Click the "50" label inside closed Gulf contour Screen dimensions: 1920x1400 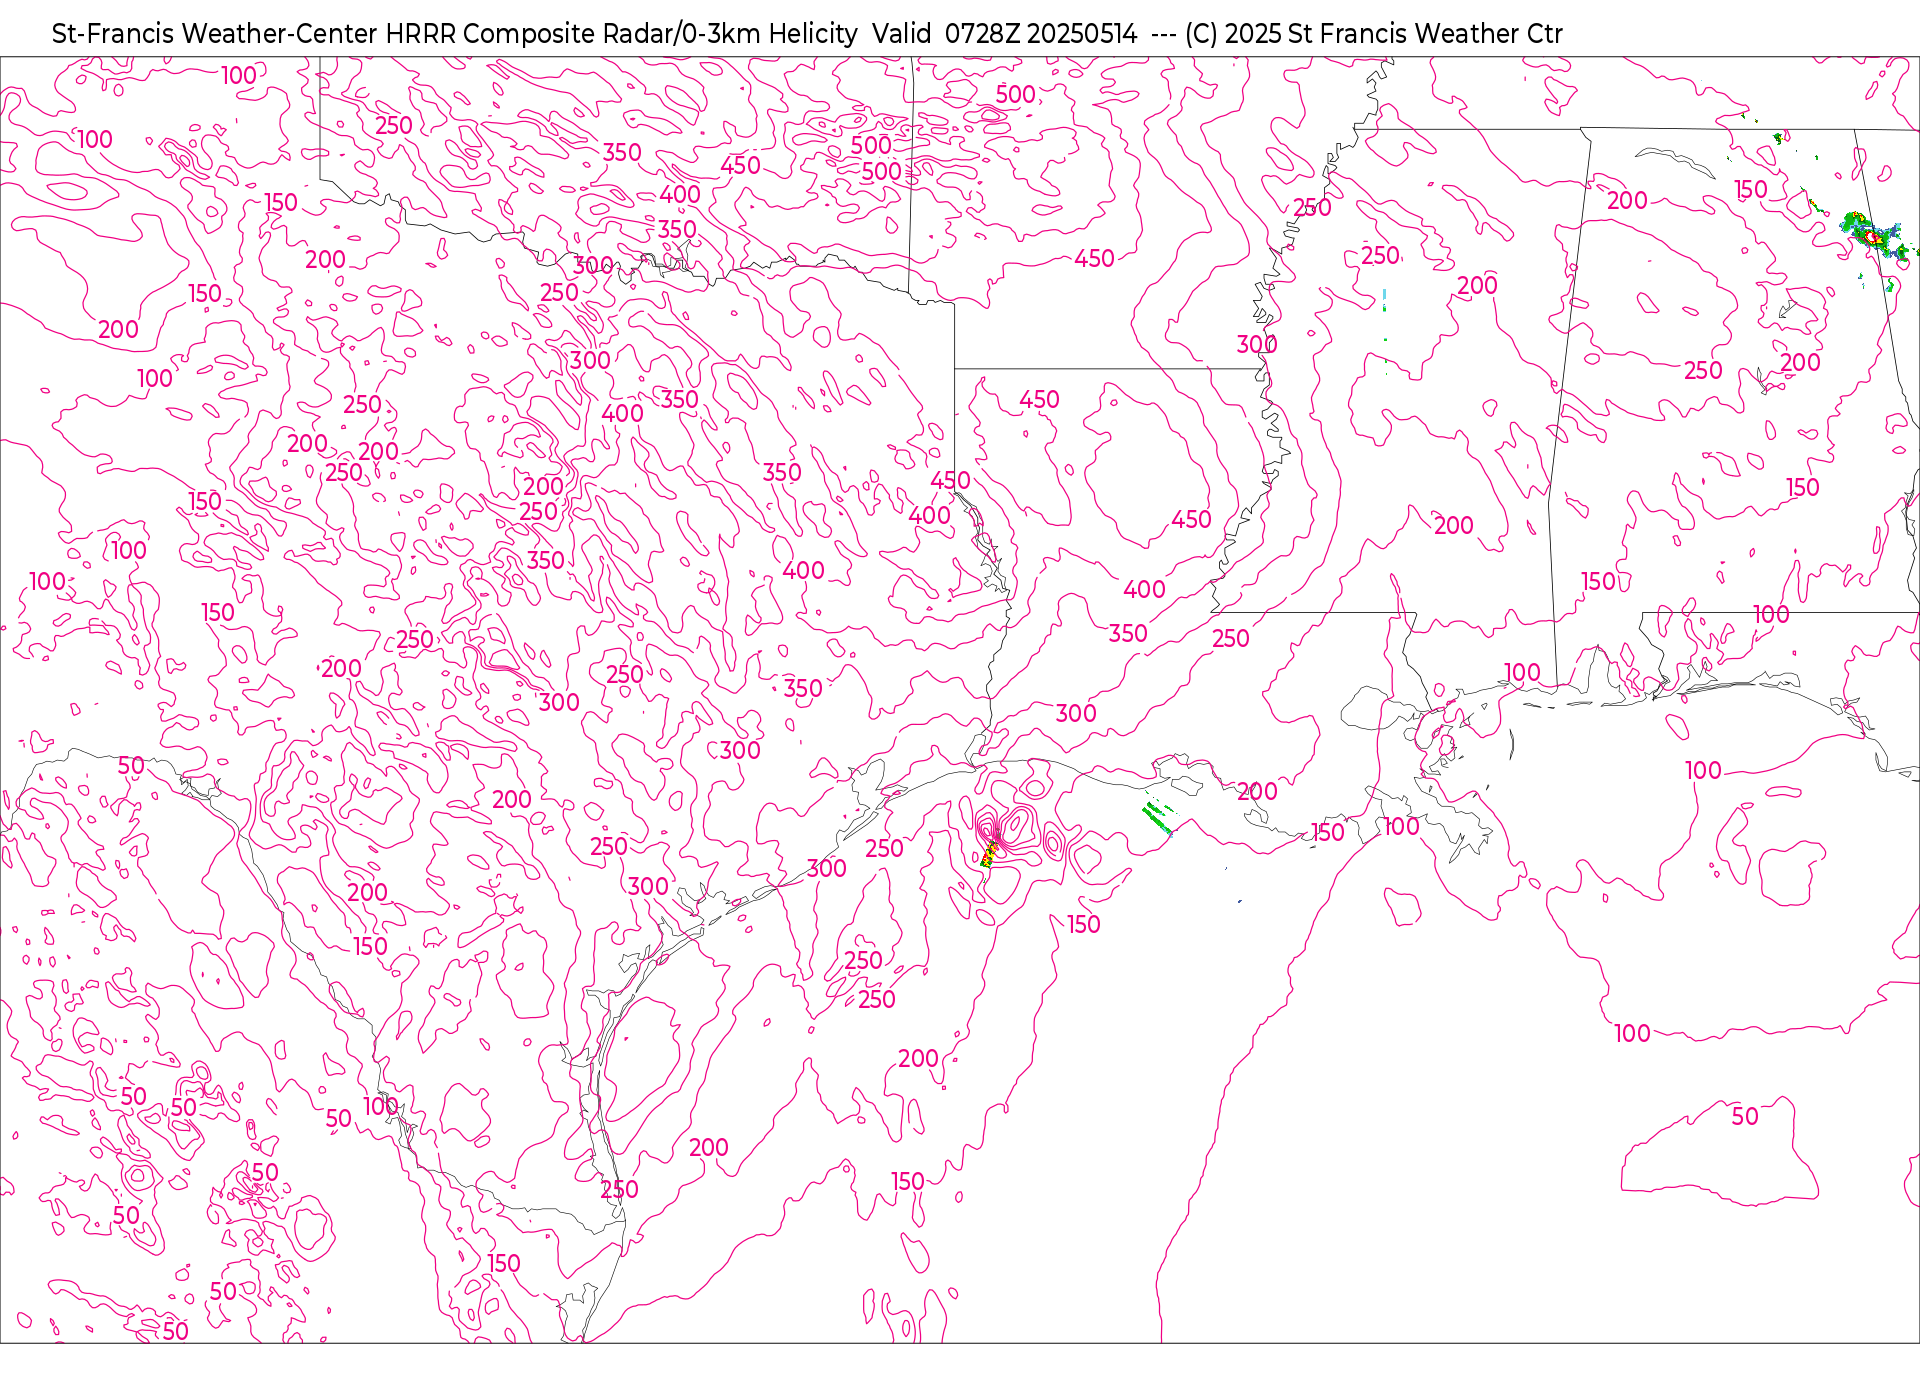pyautogui.click(x=1745, y=1117)
